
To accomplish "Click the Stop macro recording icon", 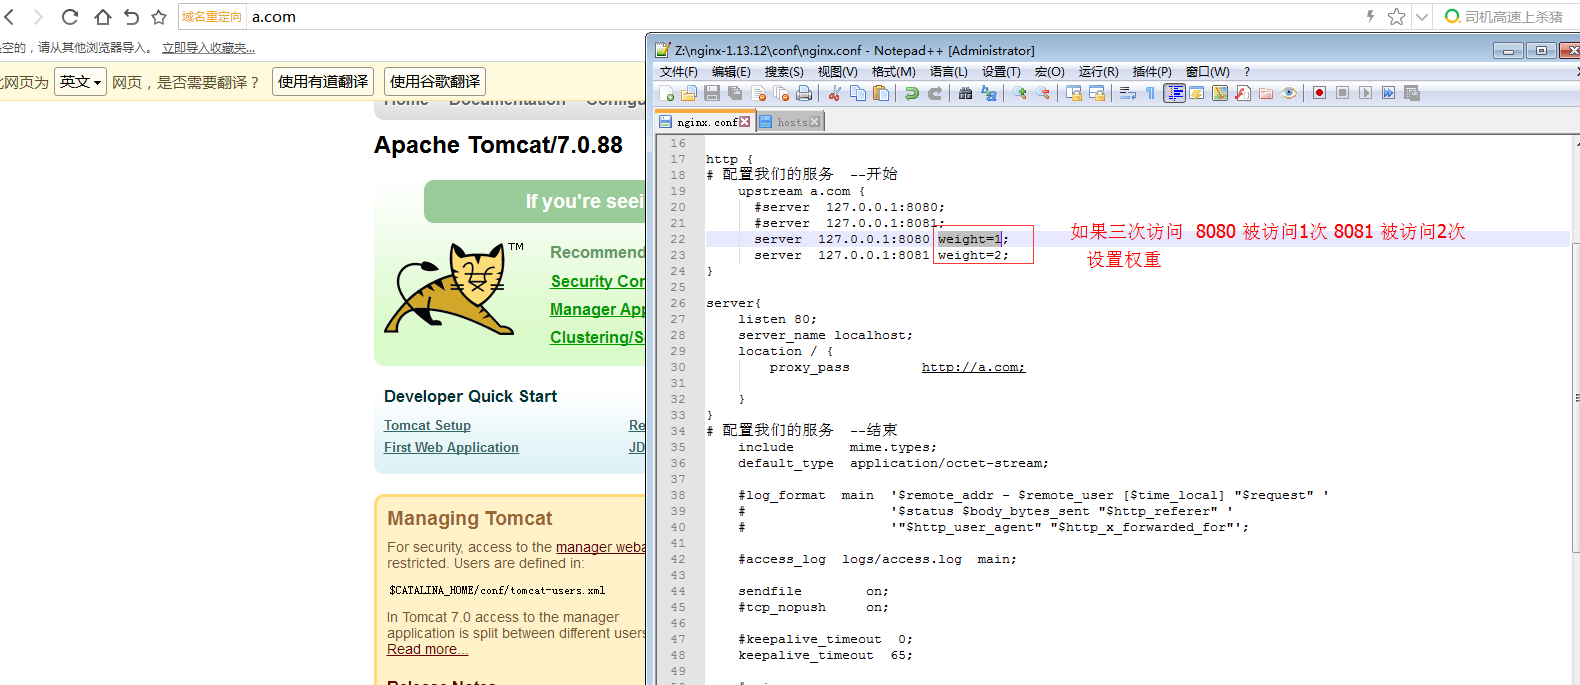I will click(x=1342, y=93).
